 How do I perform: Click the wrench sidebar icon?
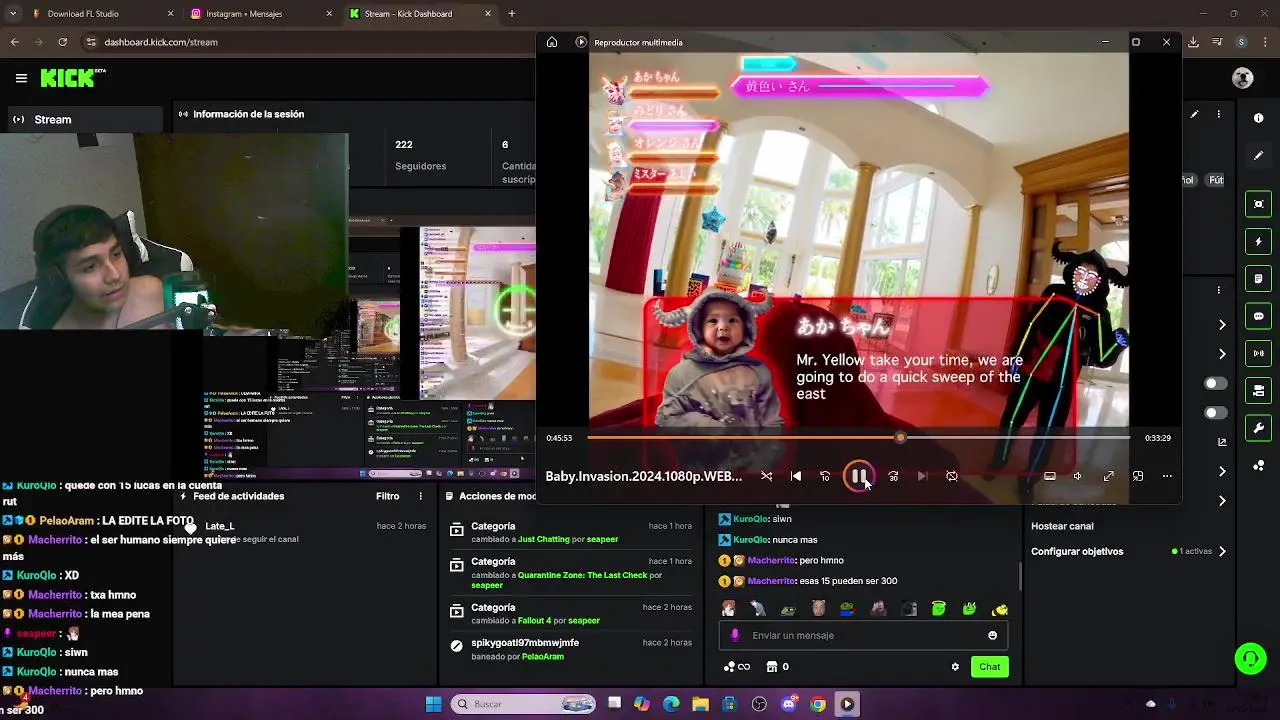(x=1258, y=428)
